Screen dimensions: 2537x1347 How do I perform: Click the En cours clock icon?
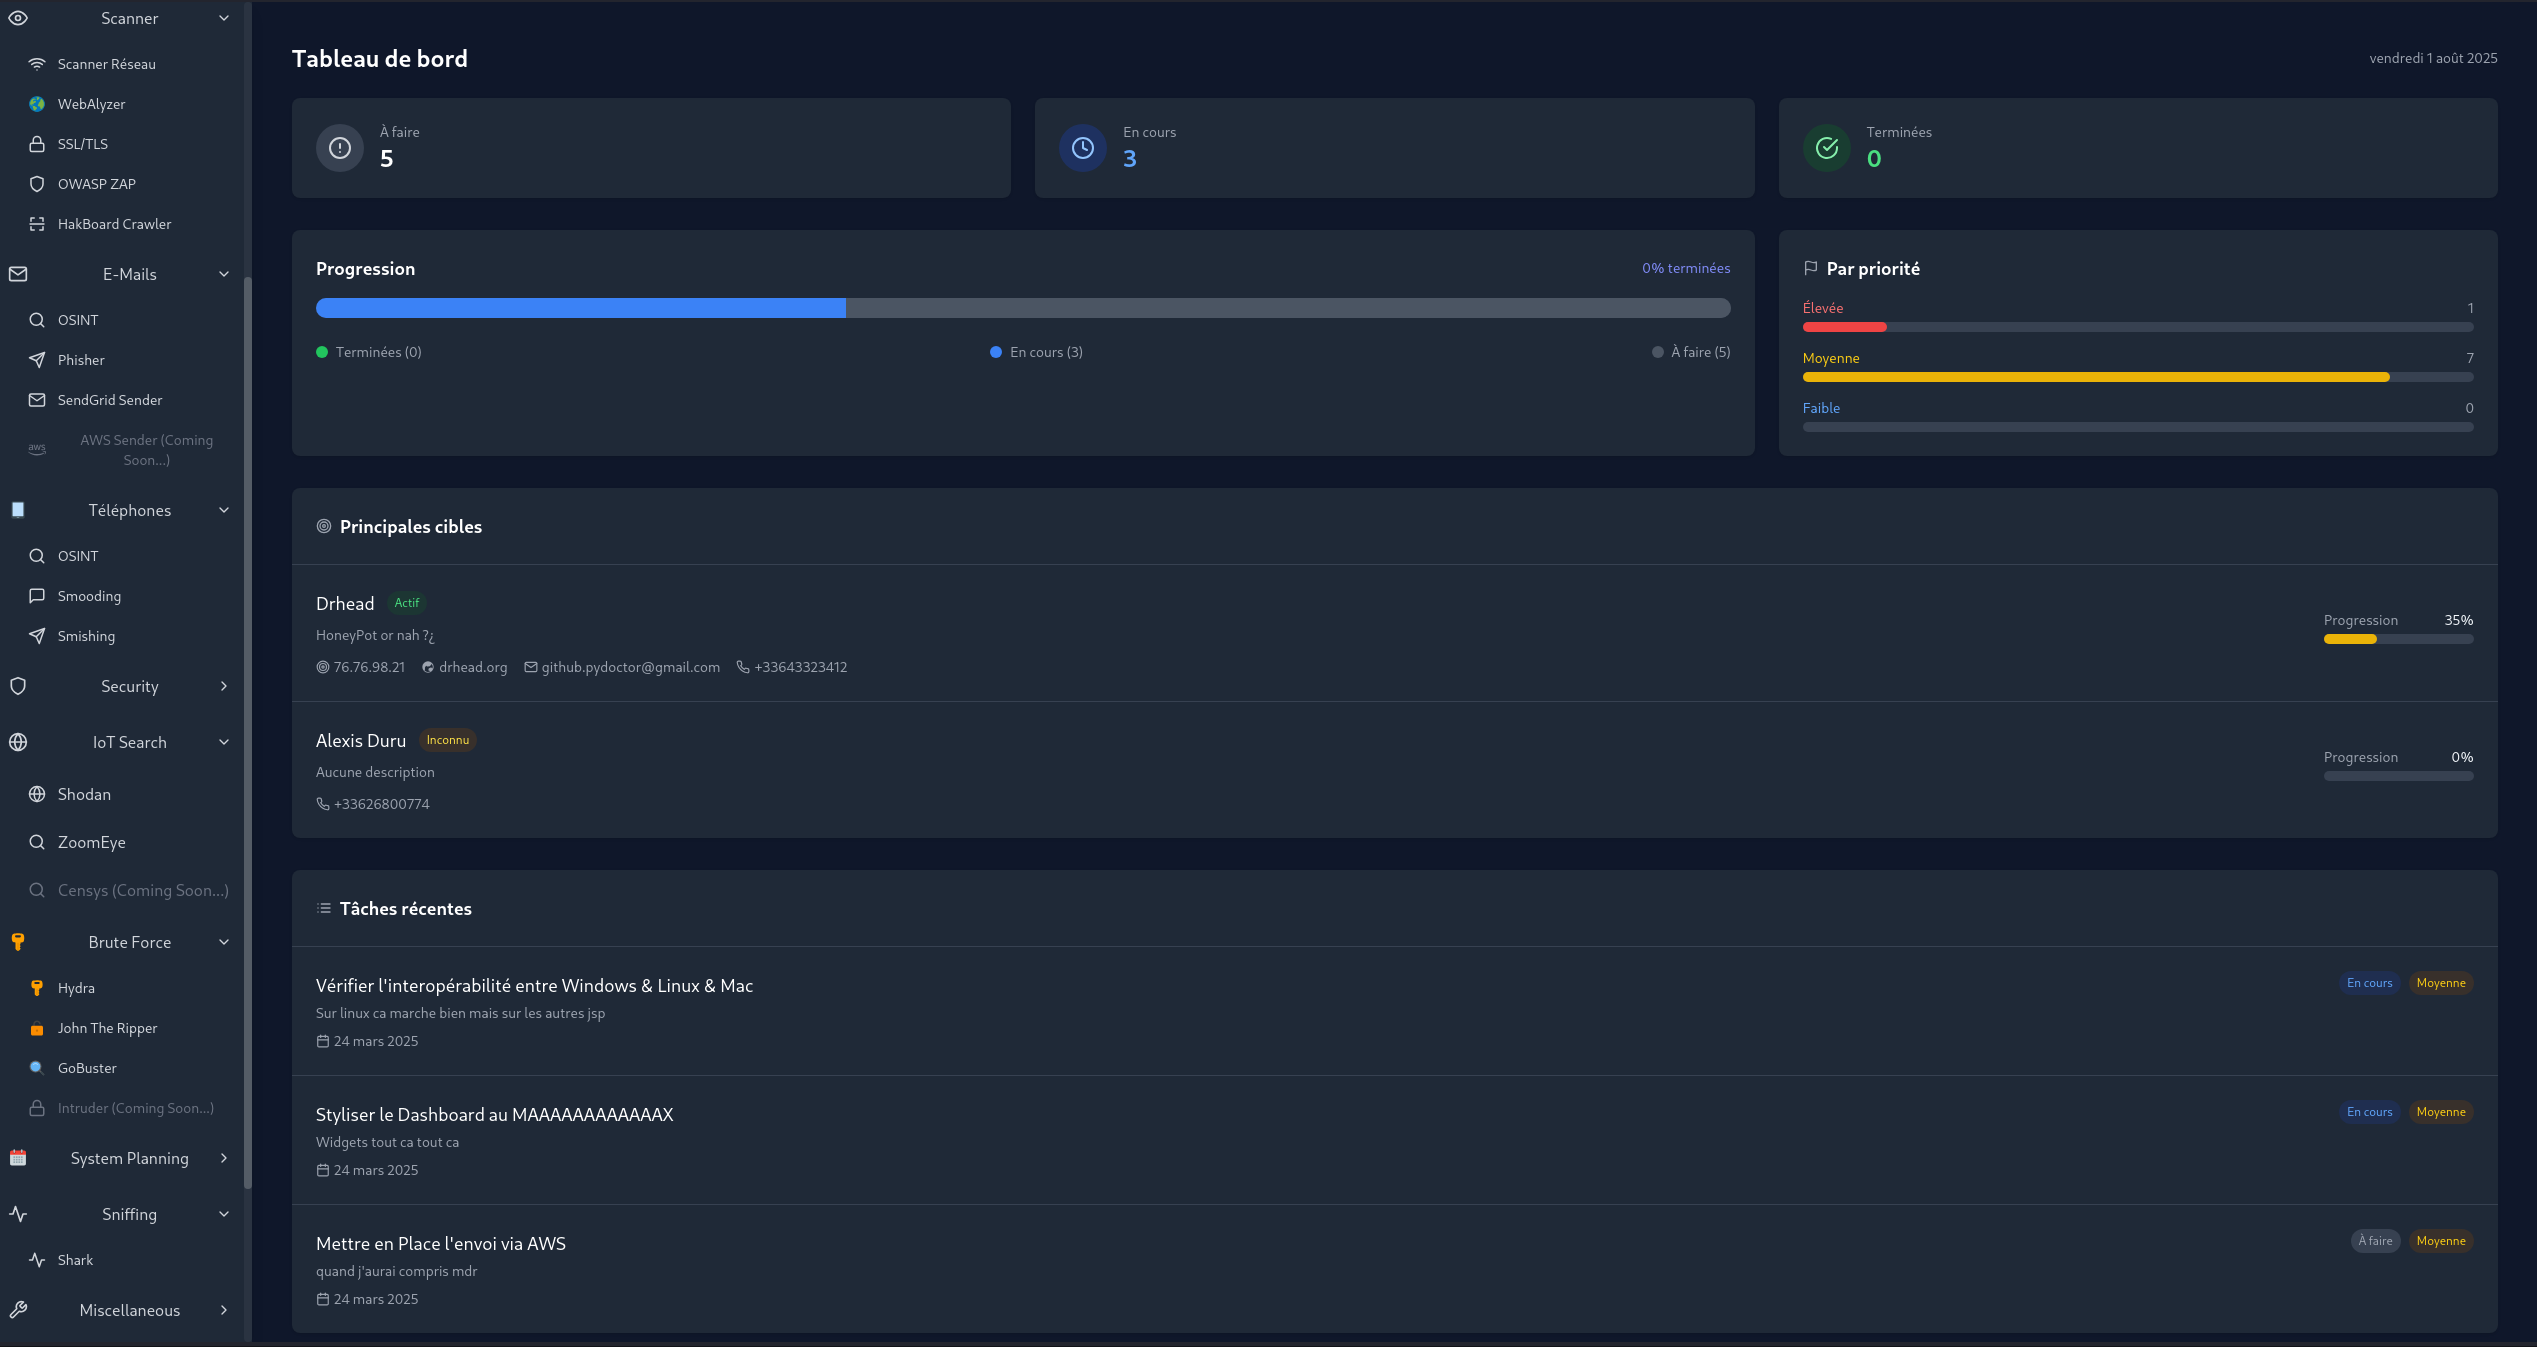(x=1082, y=148)
